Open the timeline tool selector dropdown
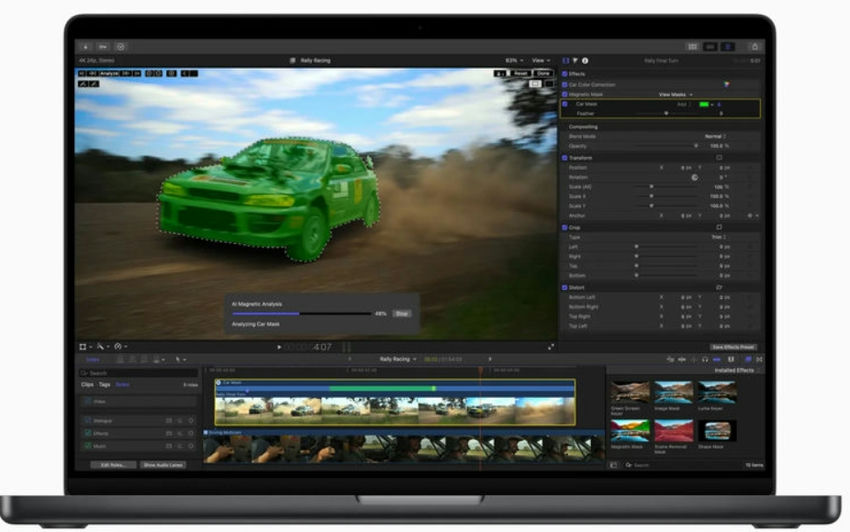The width and height of the screenshot is (850, 532). pos(181,360)
